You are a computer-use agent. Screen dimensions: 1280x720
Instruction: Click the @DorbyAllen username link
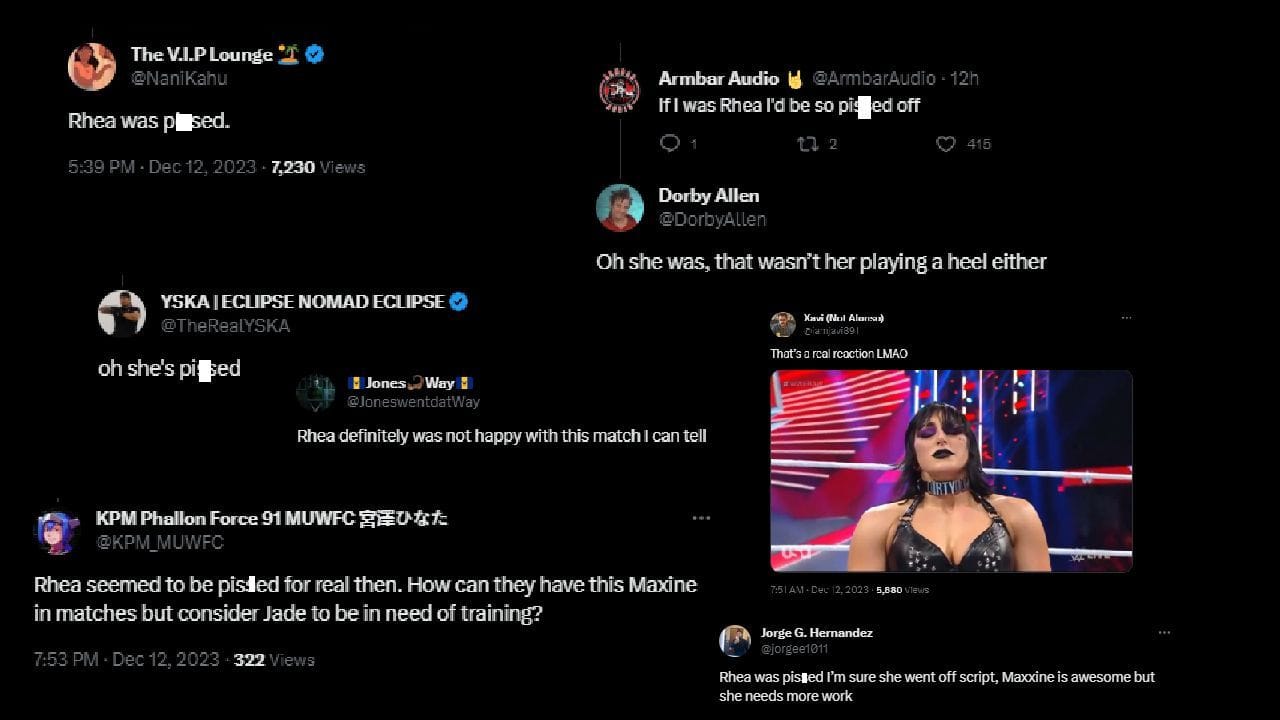pos(712,219)
